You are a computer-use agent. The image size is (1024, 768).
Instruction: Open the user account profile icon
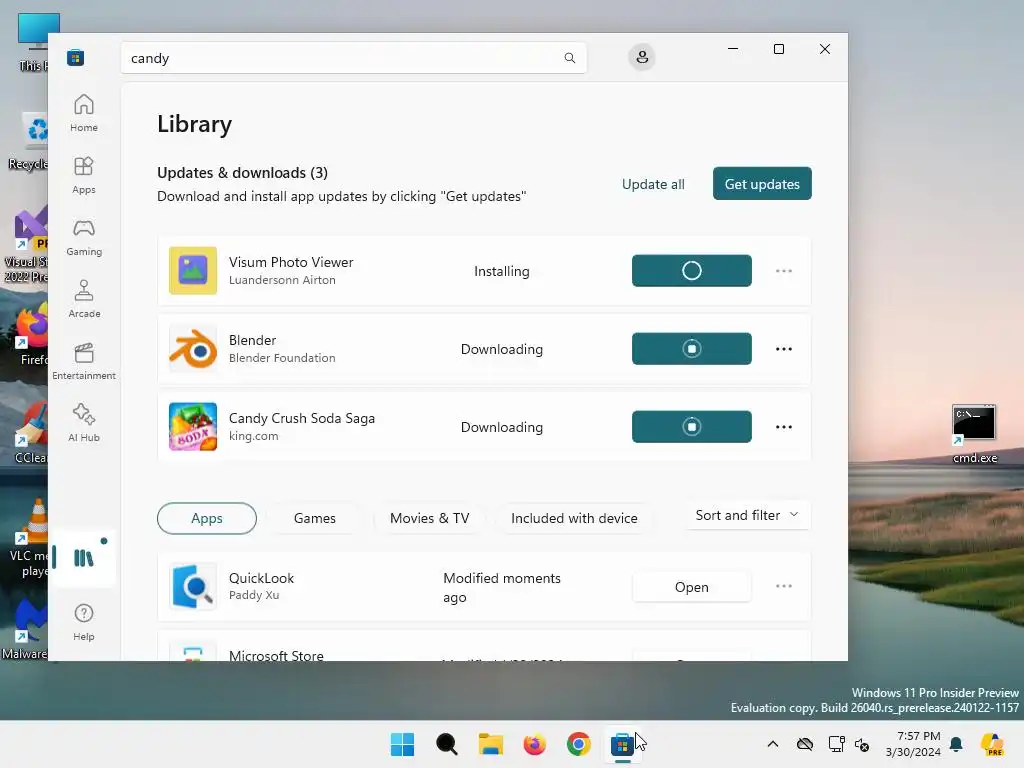(x=642, y=57)
